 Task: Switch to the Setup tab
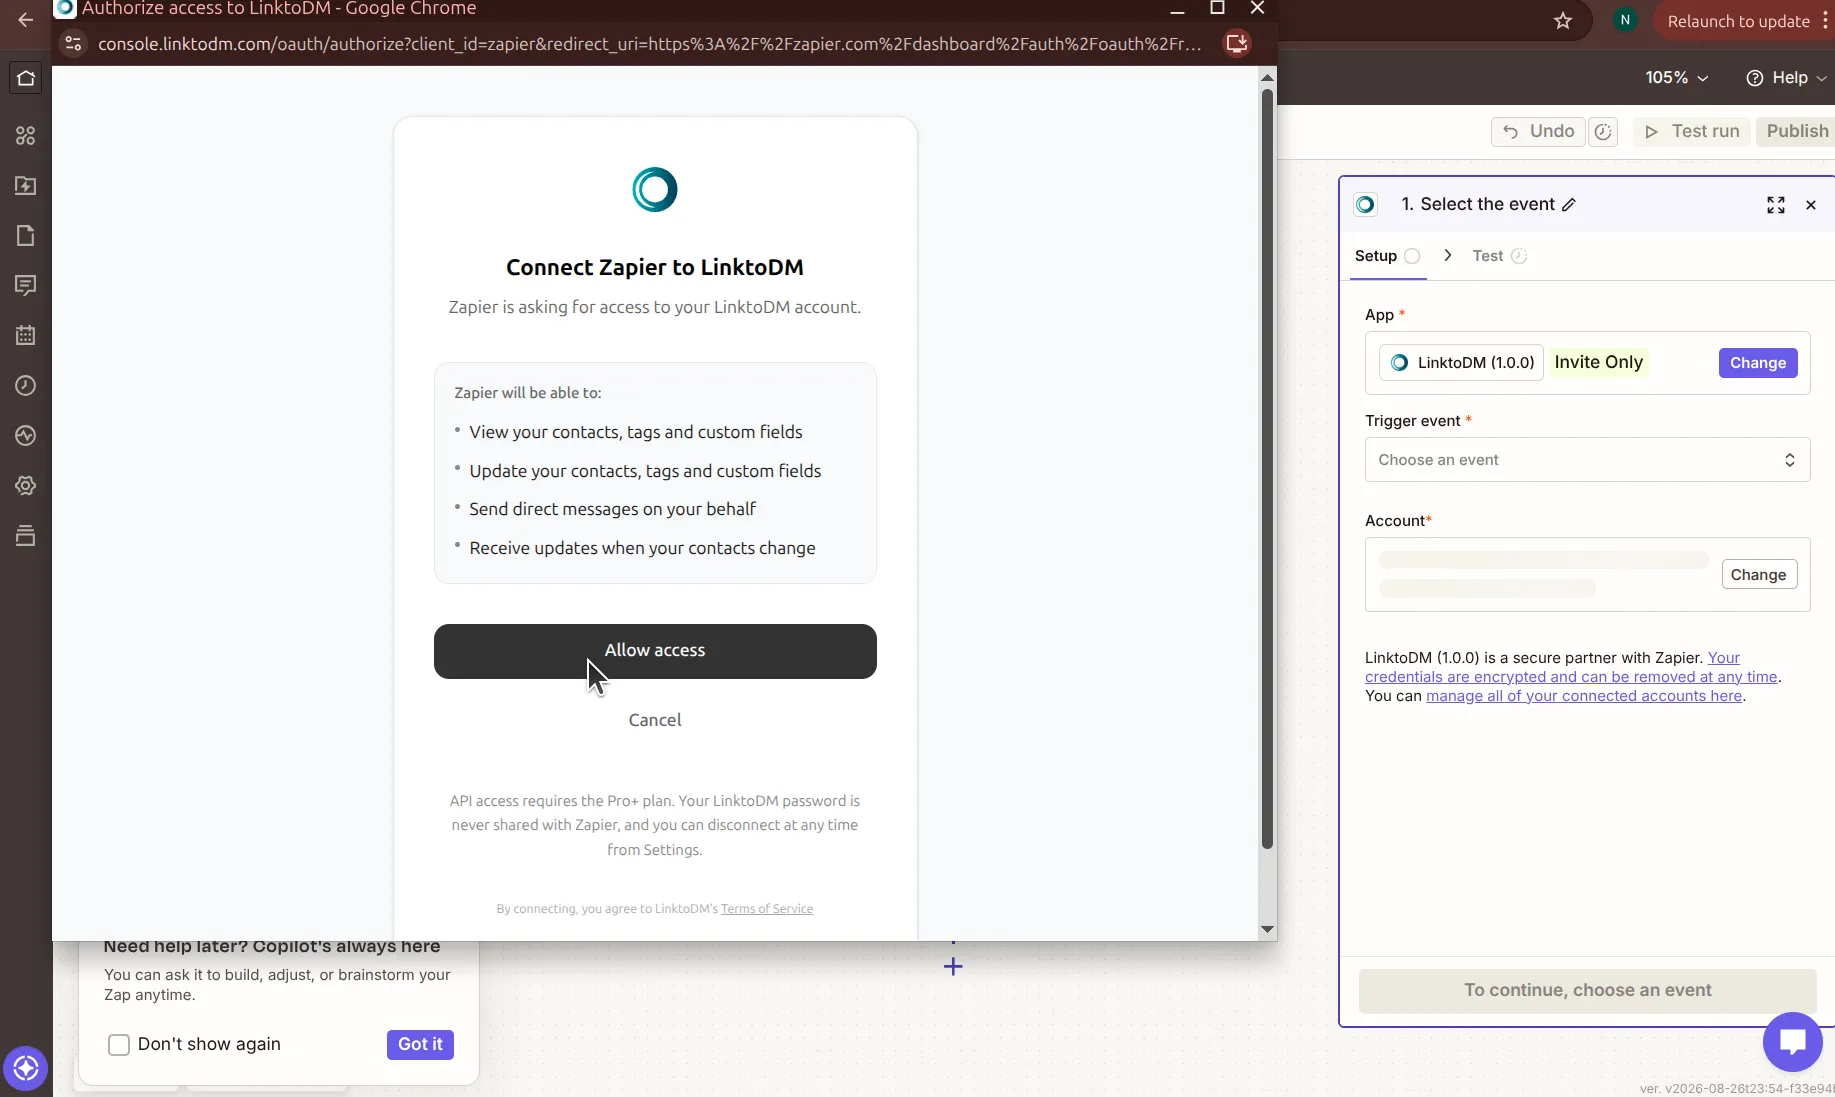(x=1387, y=256)
